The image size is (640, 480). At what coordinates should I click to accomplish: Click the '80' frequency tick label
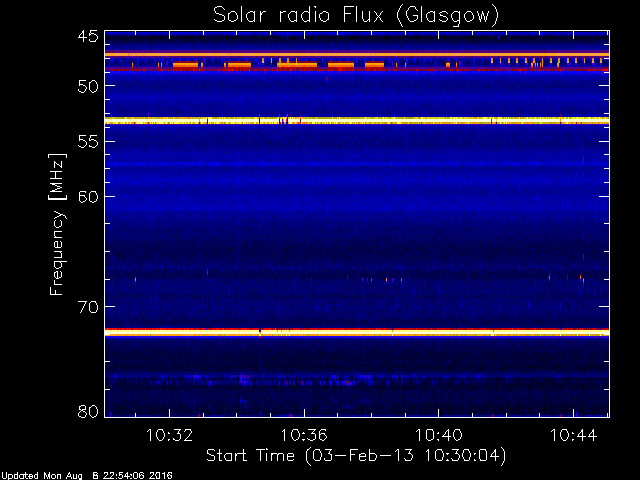(89, 411)
